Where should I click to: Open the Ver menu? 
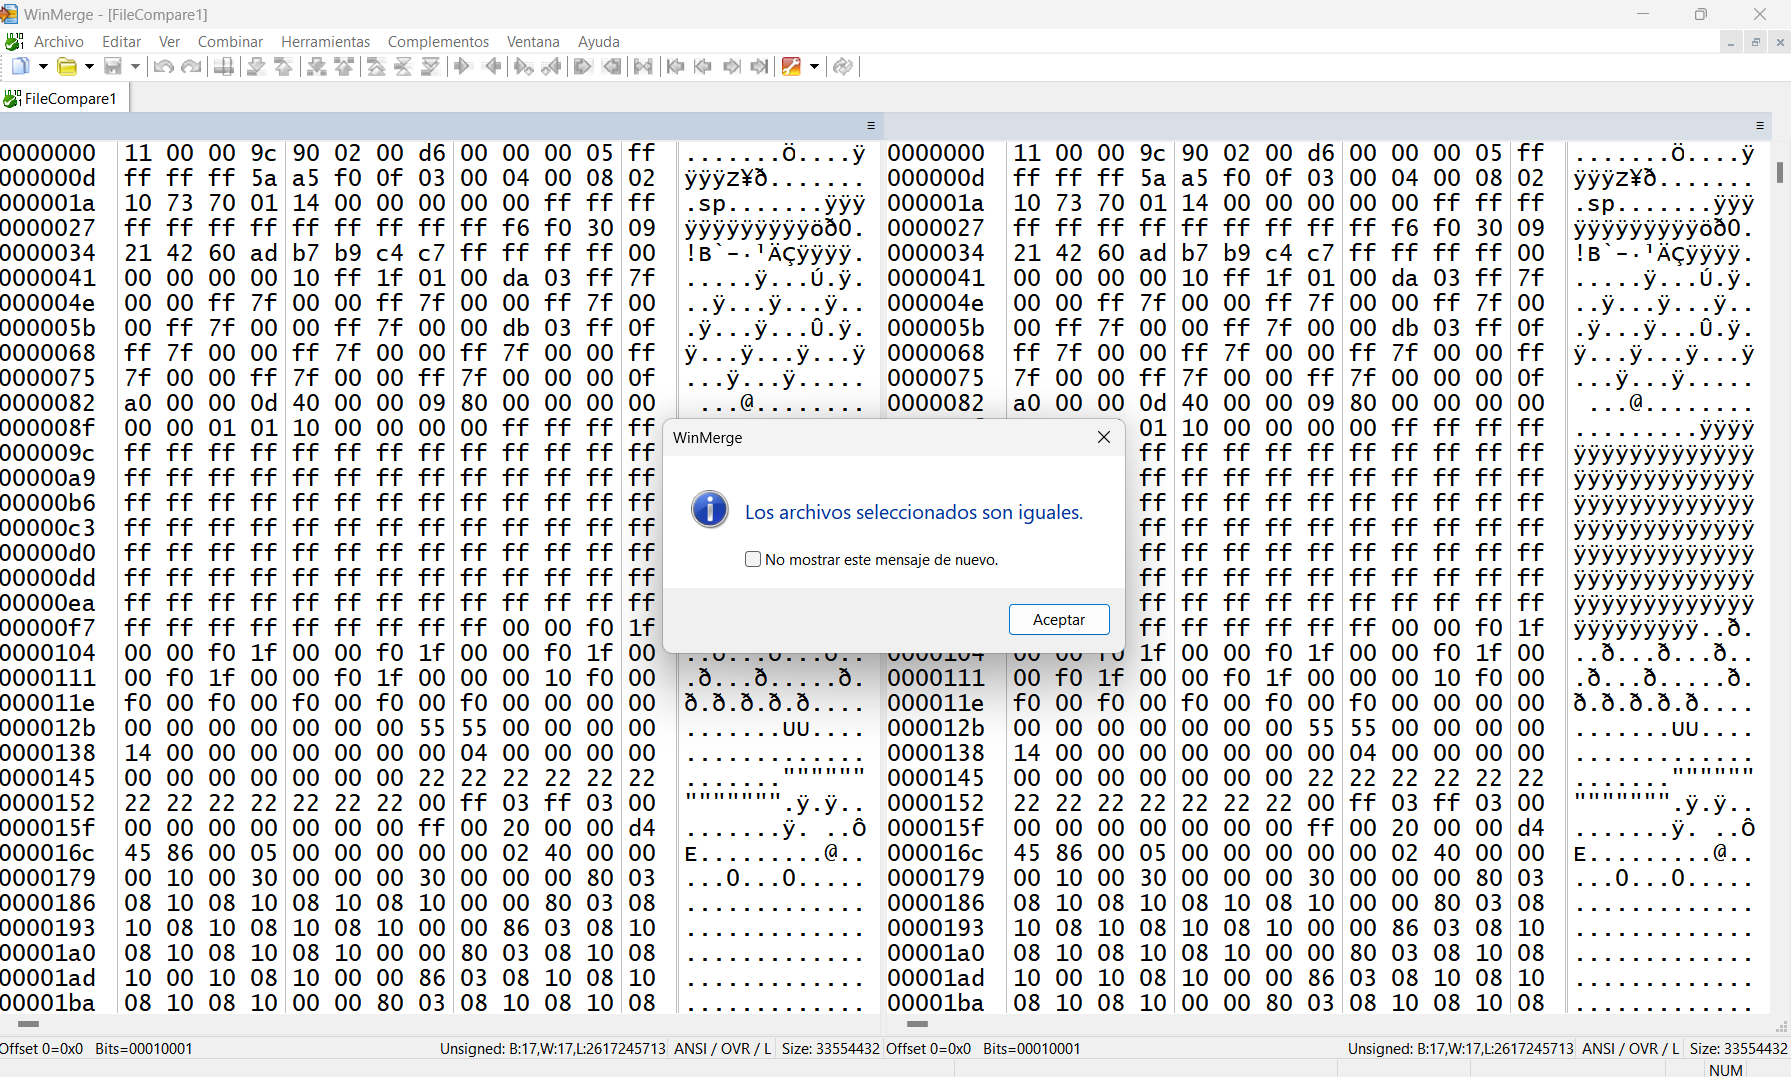pyautogui.click(x=169, y=41)
